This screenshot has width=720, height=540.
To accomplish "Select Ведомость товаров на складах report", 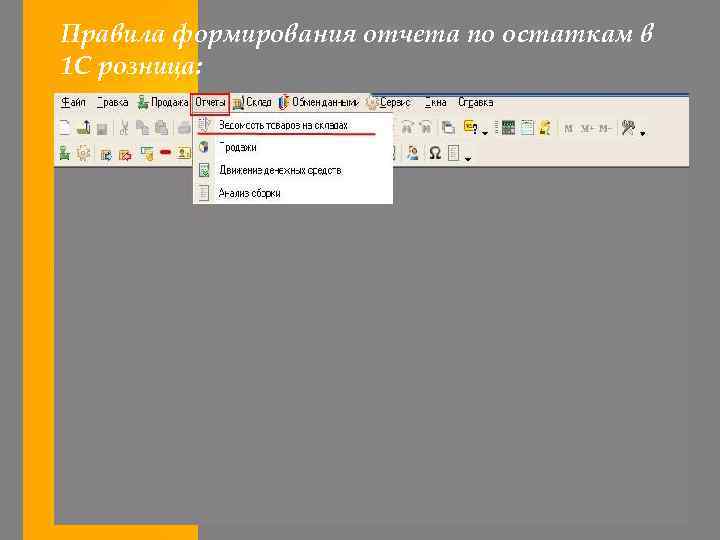I will click(x=293, y=125).
